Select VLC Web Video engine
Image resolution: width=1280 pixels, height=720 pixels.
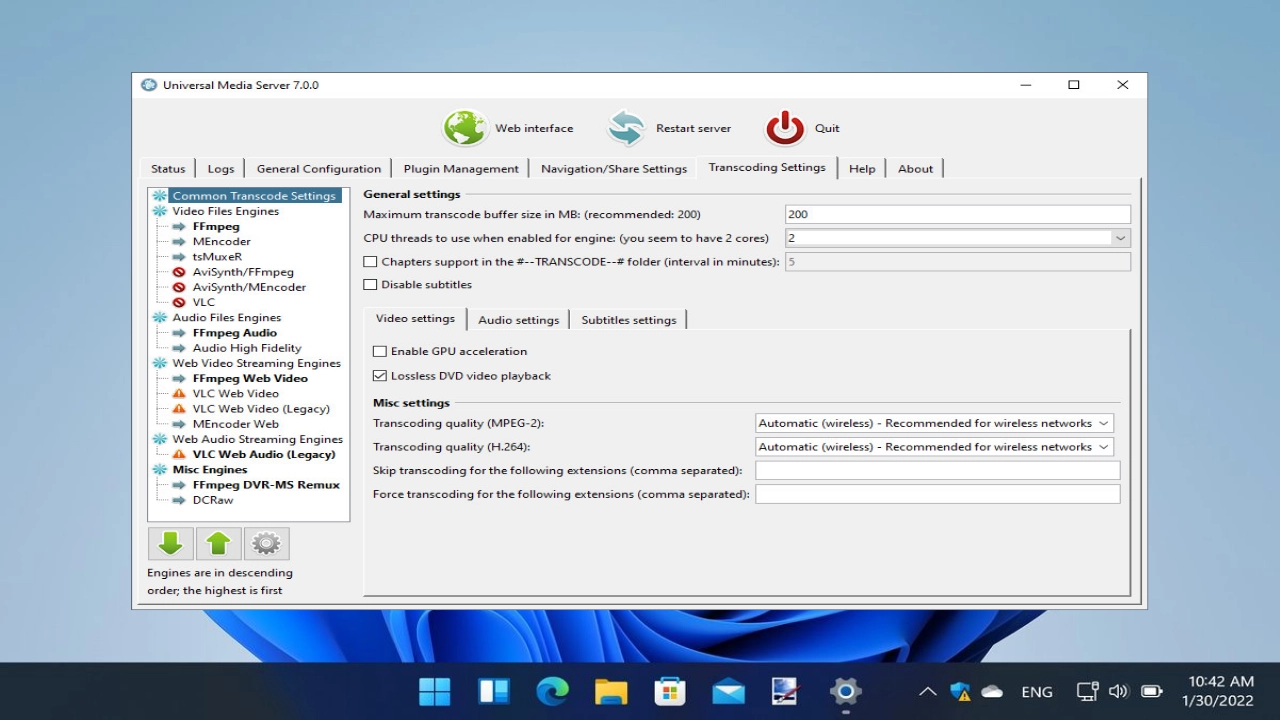point(236,393)
